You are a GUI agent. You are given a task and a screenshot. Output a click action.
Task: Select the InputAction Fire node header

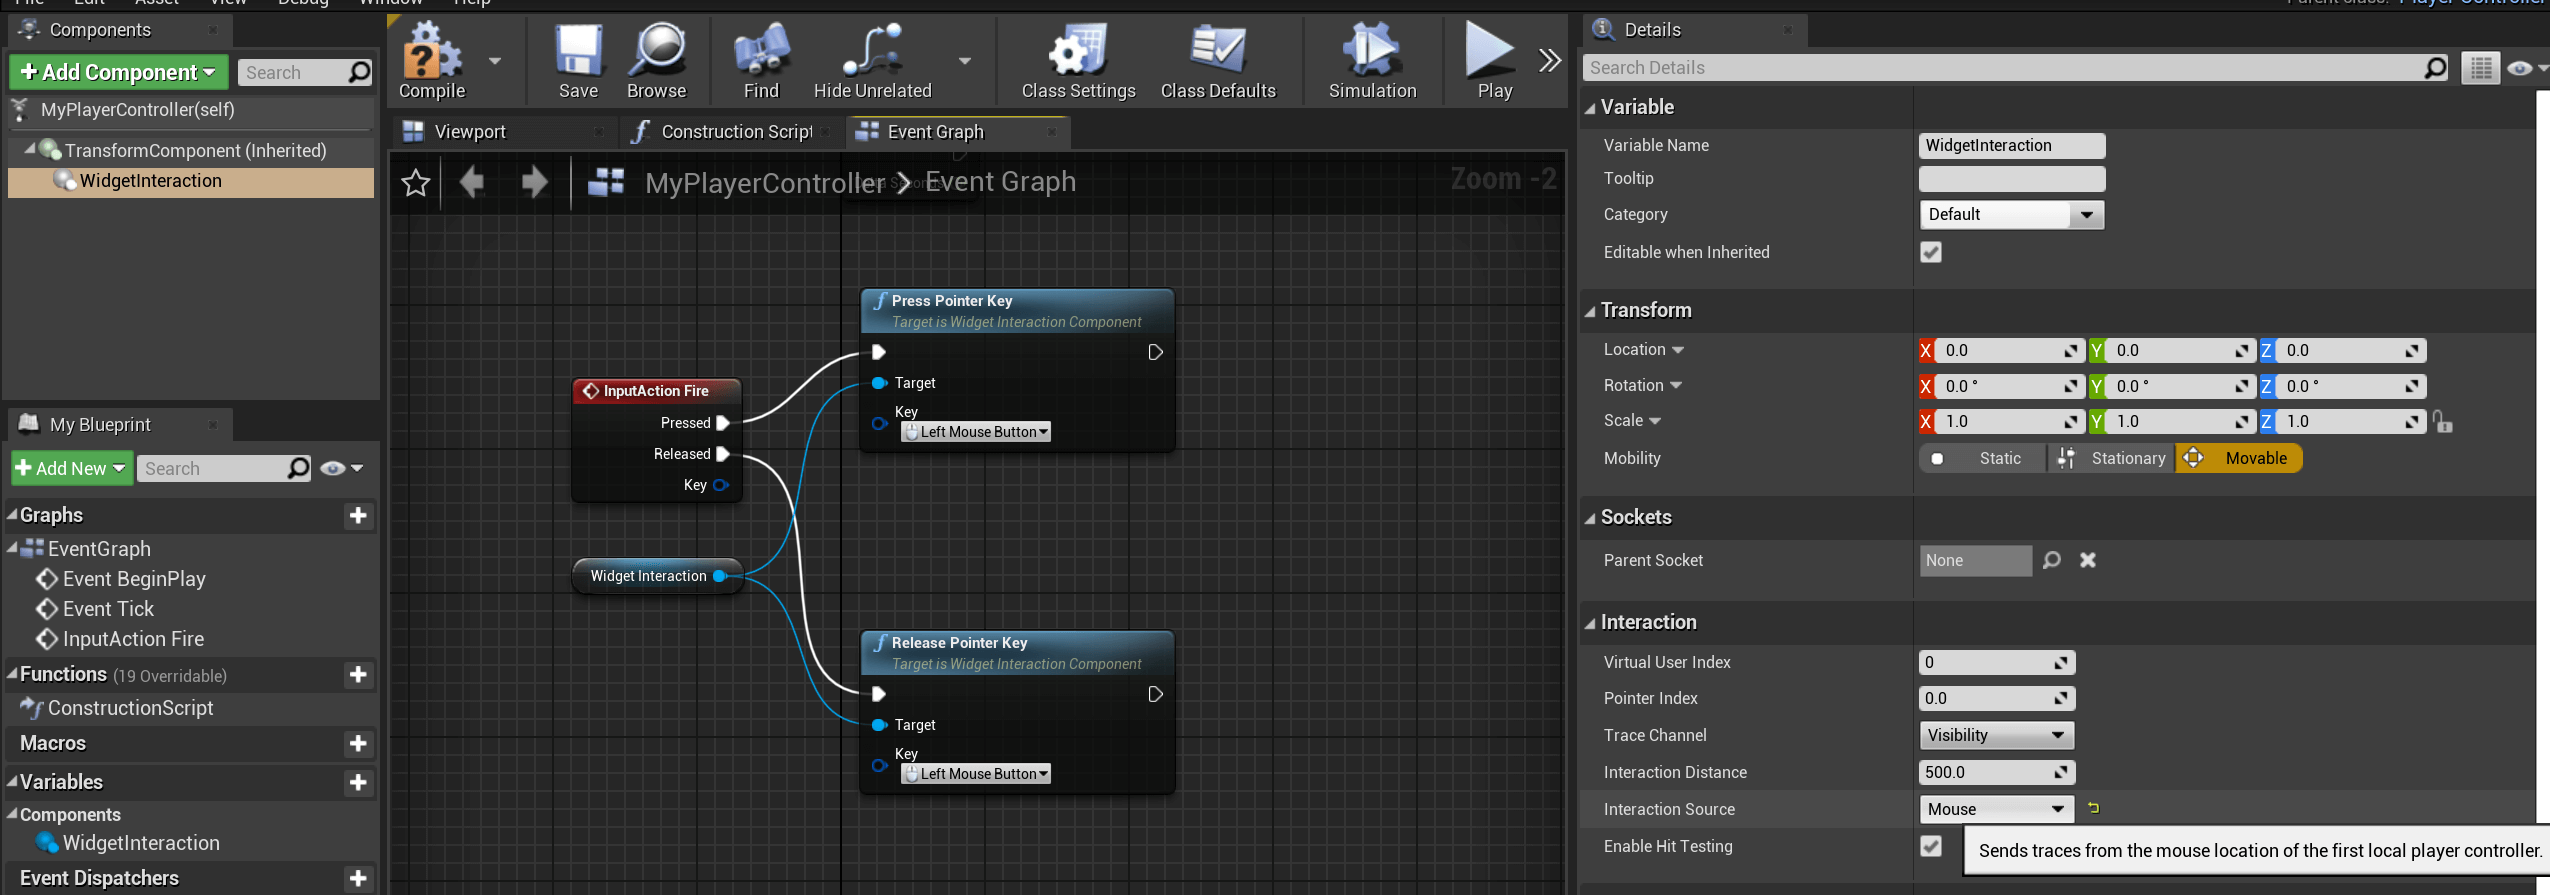pos(656,391)
